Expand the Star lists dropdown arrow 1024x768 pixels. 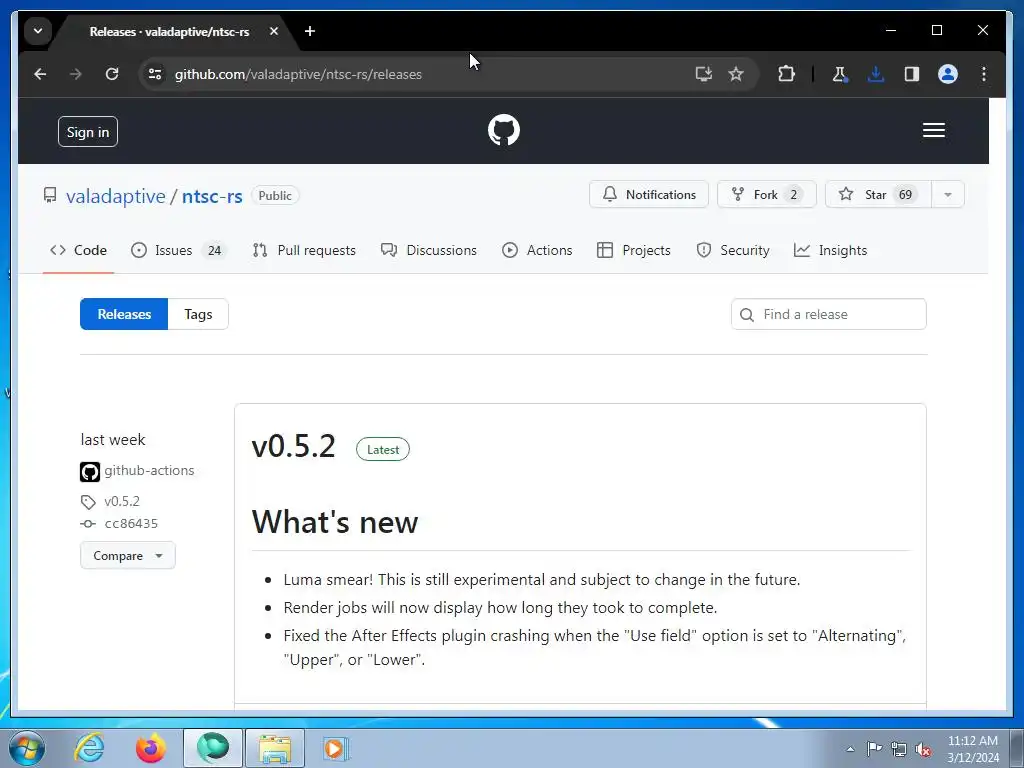[x=948, y=195]
